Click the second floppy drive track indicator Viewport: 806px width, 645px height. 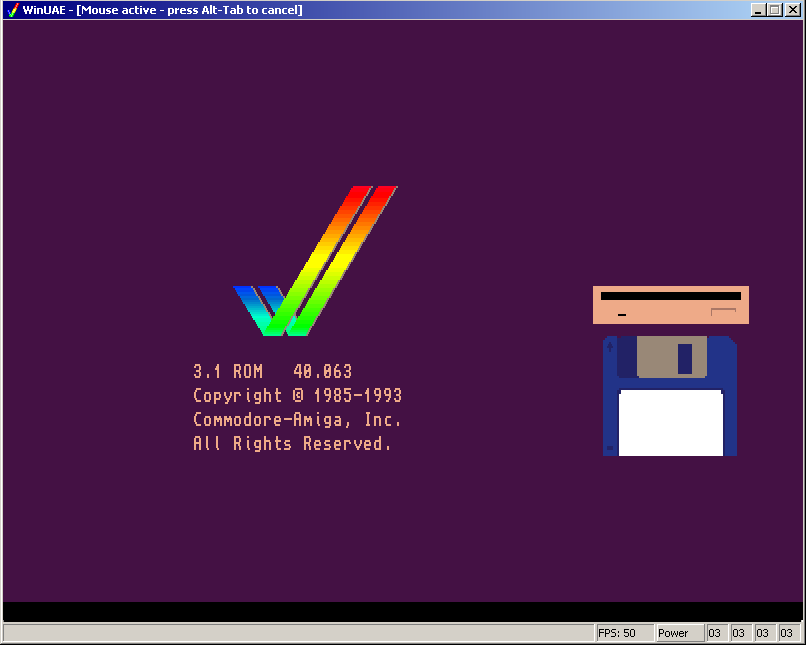pos(739,633)
